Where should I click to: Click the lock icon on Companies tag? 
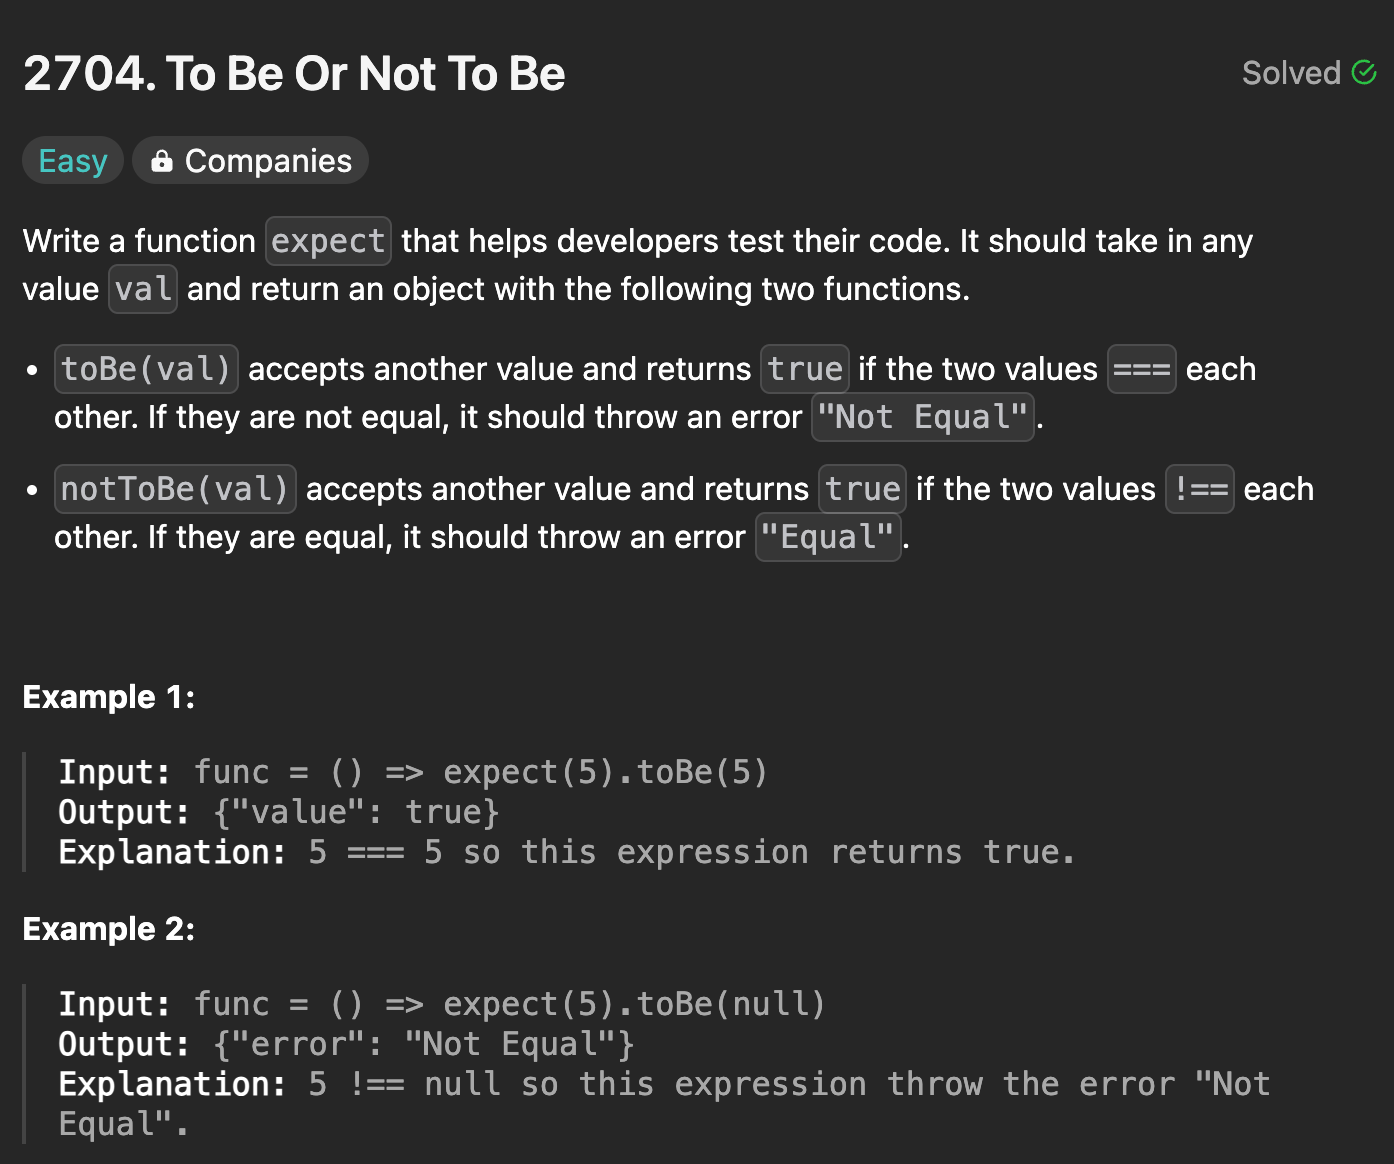(161, 160)
